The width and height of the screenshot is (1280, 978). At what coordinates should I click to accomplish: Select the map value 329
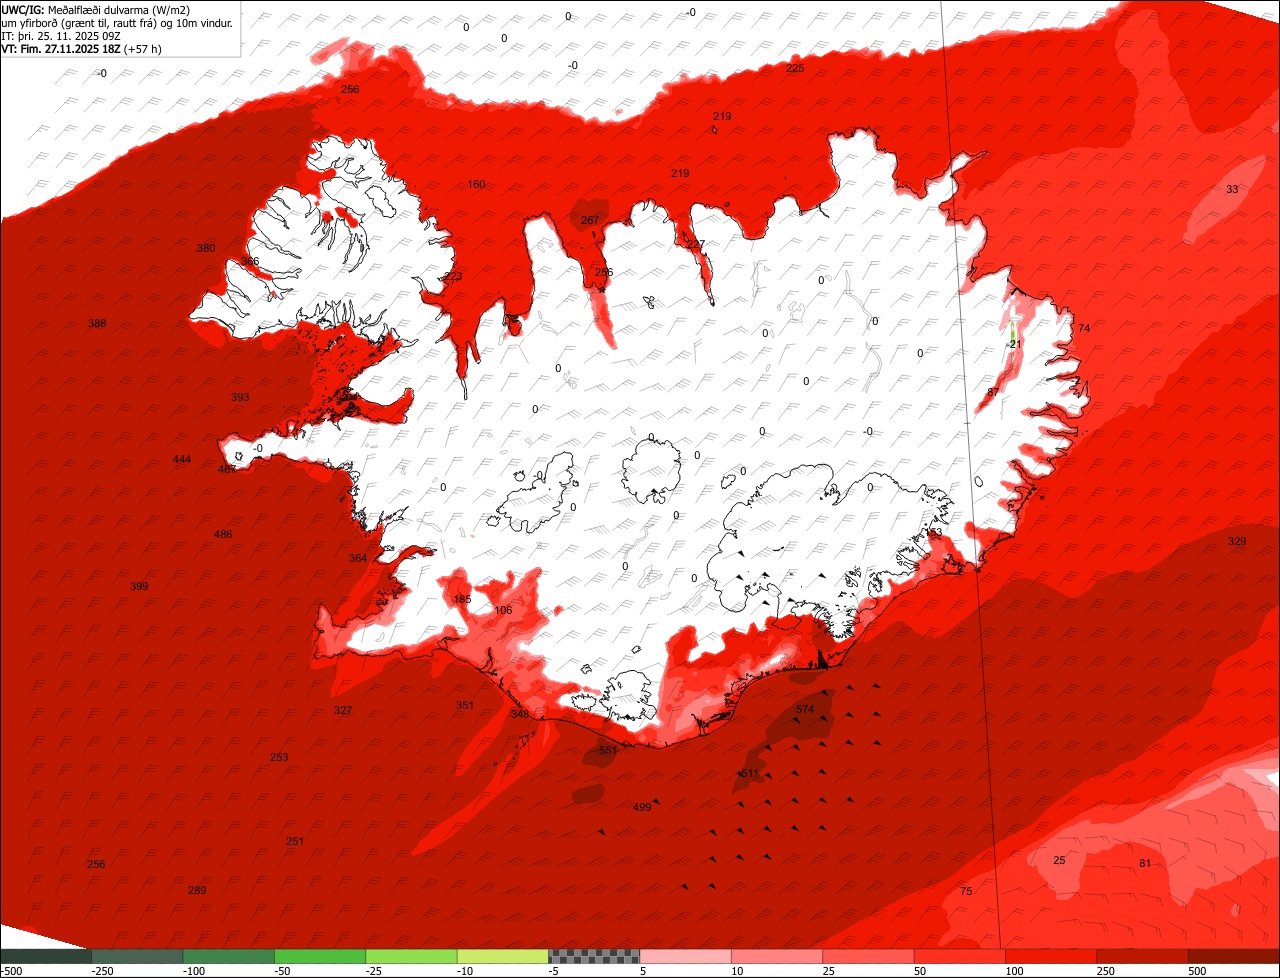(x=1237, y=542)
